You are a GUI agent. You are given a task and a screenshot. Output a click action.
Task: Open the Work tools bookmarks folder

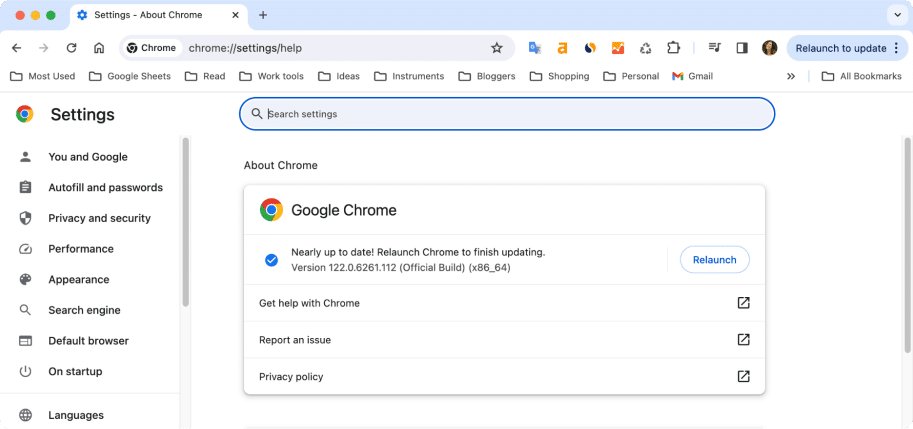click(x=271, y=76)
